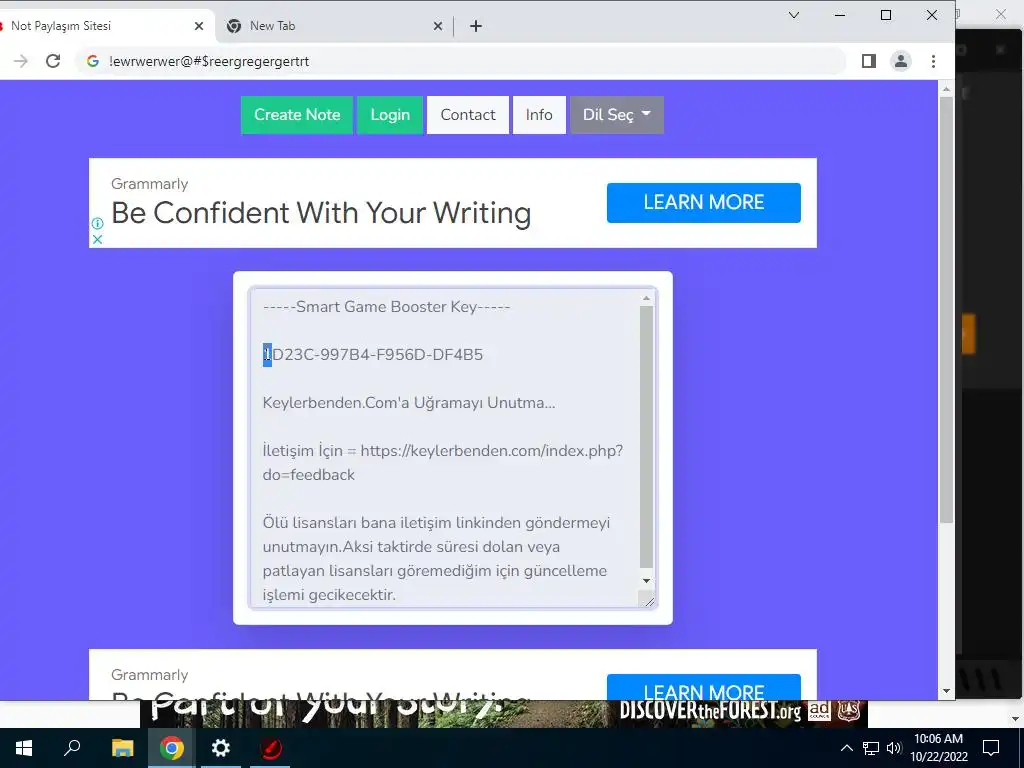Close the top Grammarly ad with the X icon
The image size is (1024, 768).
(97, 240)
